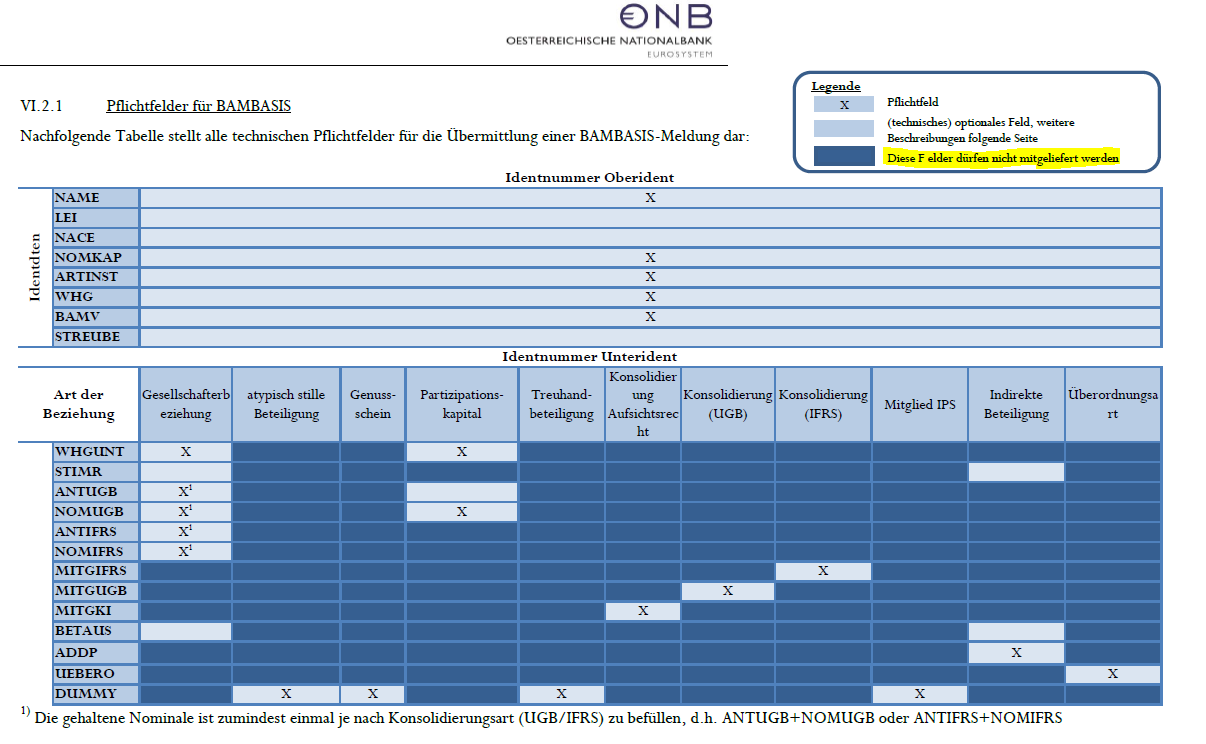The image size is (1206, 744).
Task: Click the 'Art der Beziehung' header cell
Action: coord(79,404)
